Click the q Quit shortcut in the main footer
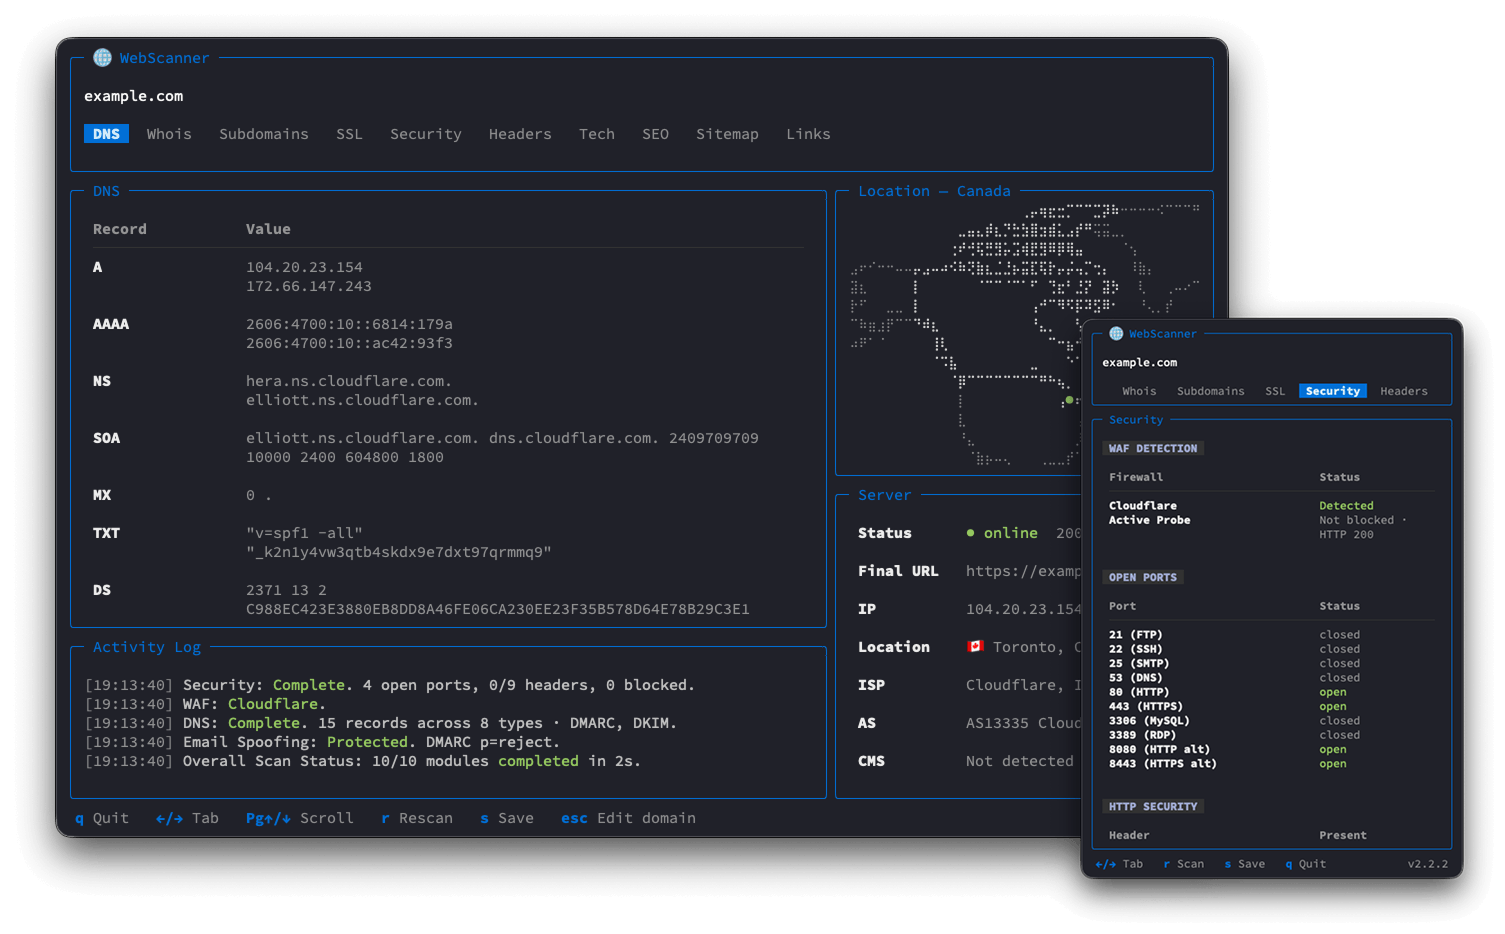Viewport: 1505px width, 934px height. 102,818
